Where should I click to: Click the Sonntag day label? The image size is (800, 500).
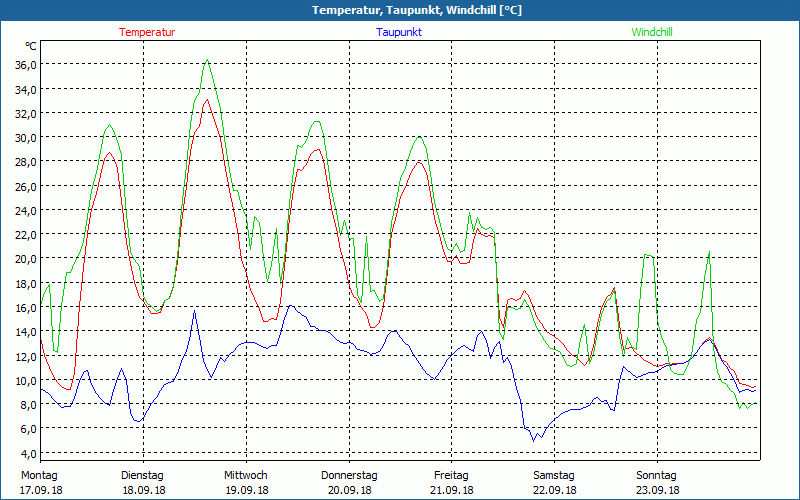point(657,476)
